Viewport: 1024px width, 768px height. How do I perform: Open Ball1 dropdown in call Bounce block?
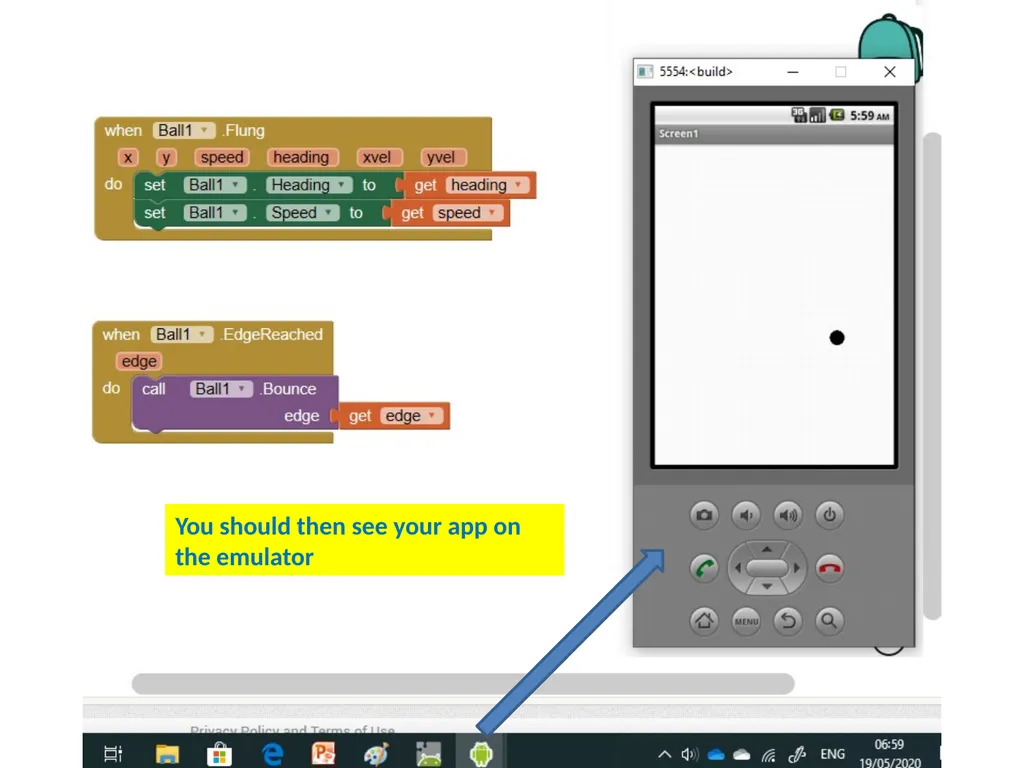point(221,389)
